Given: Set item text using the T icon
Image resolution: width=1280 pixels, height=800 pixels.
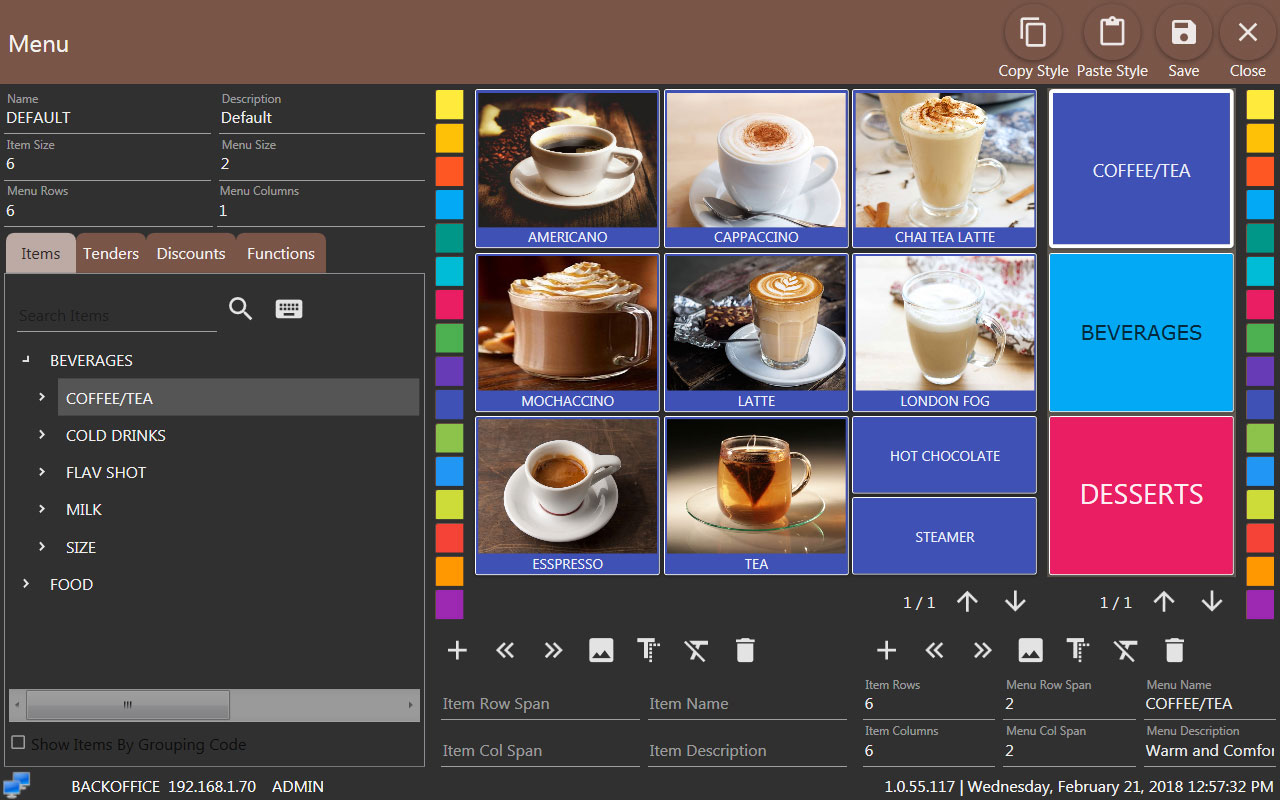Looking at the screenshot, I should [648, 650].
